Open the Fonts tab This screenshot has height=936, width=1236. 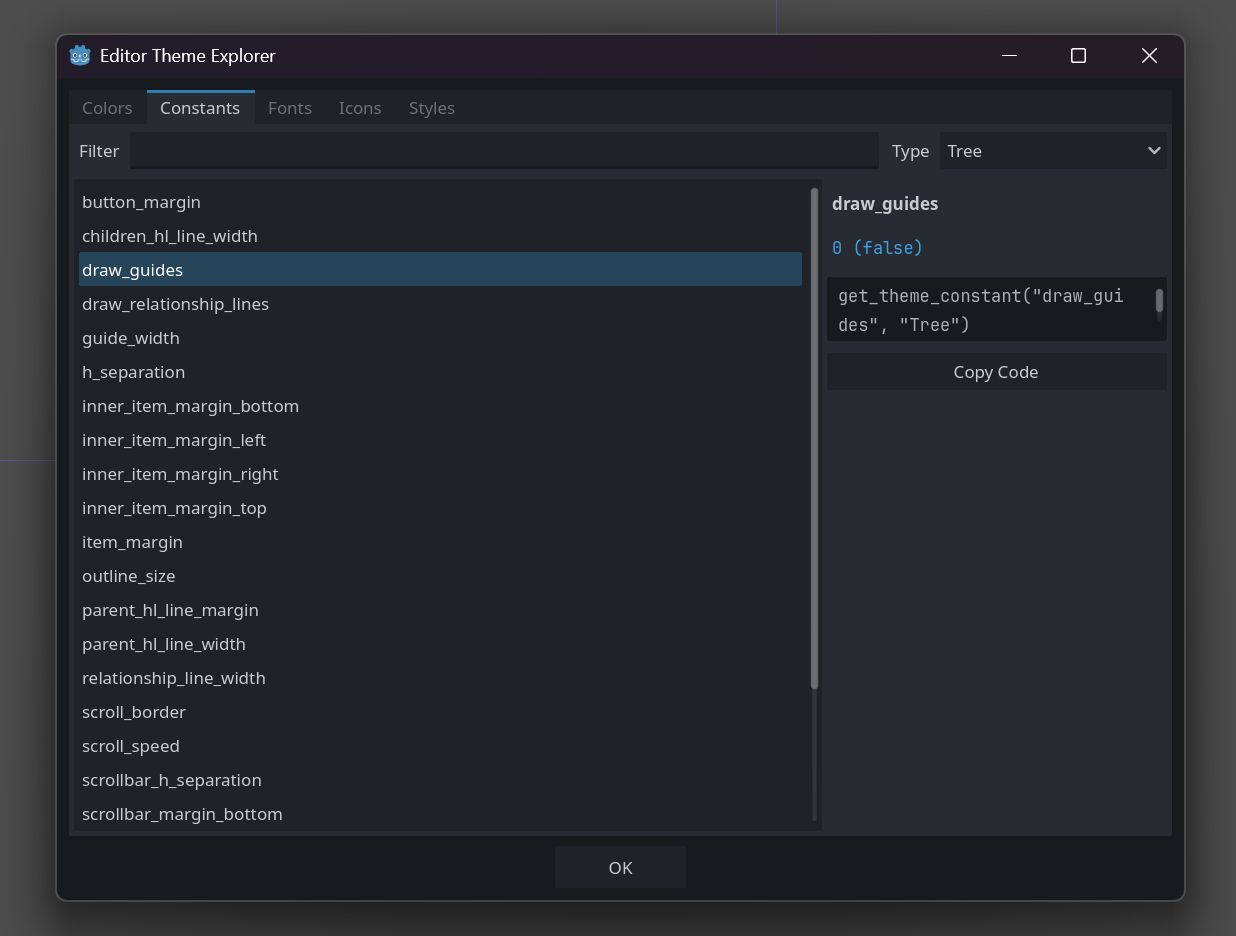tap(290, 108)
